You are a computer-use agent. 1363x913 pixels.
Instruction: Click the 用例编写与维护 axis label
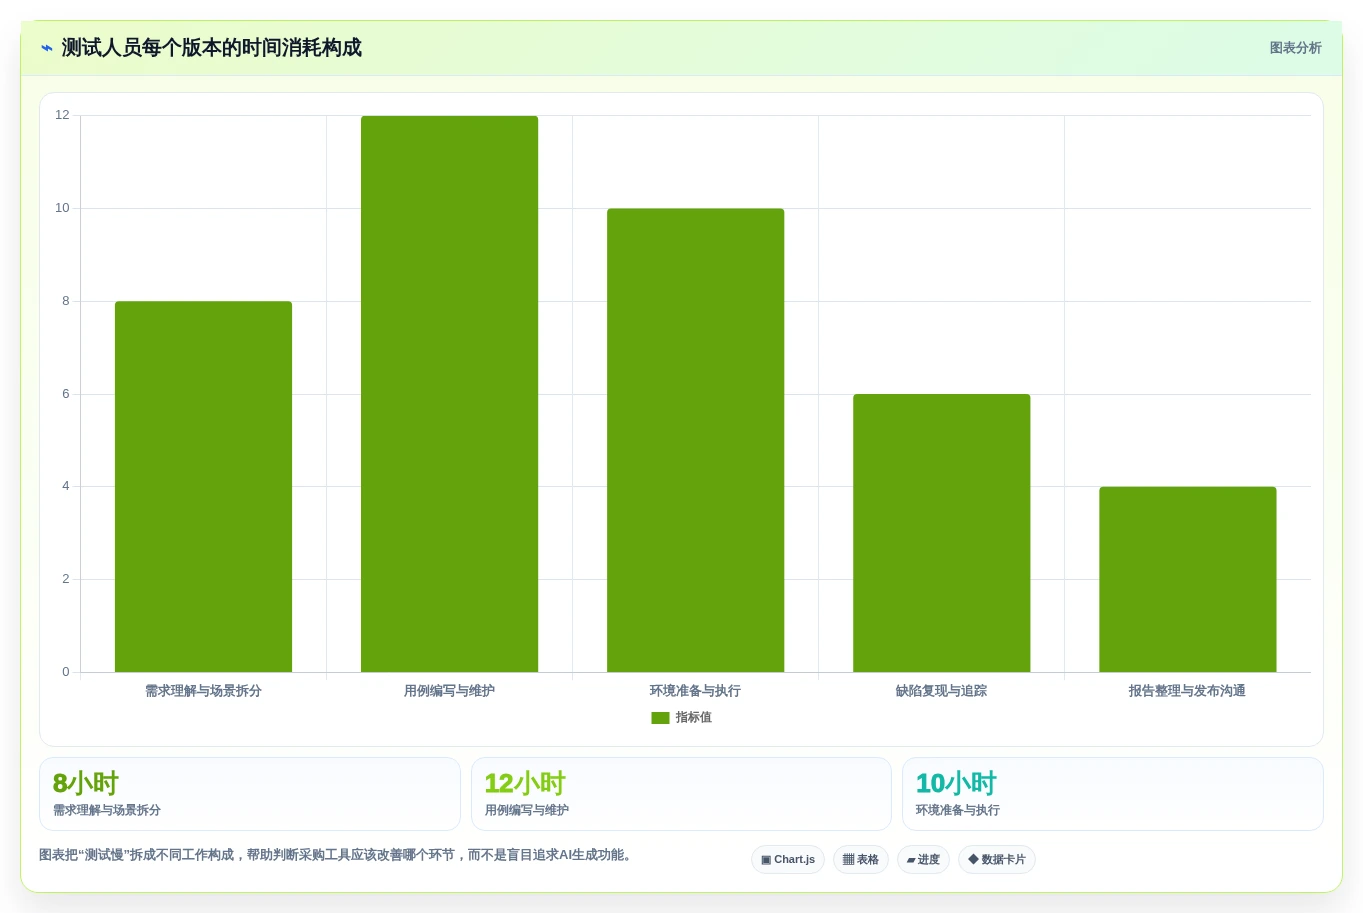point(449,691)
